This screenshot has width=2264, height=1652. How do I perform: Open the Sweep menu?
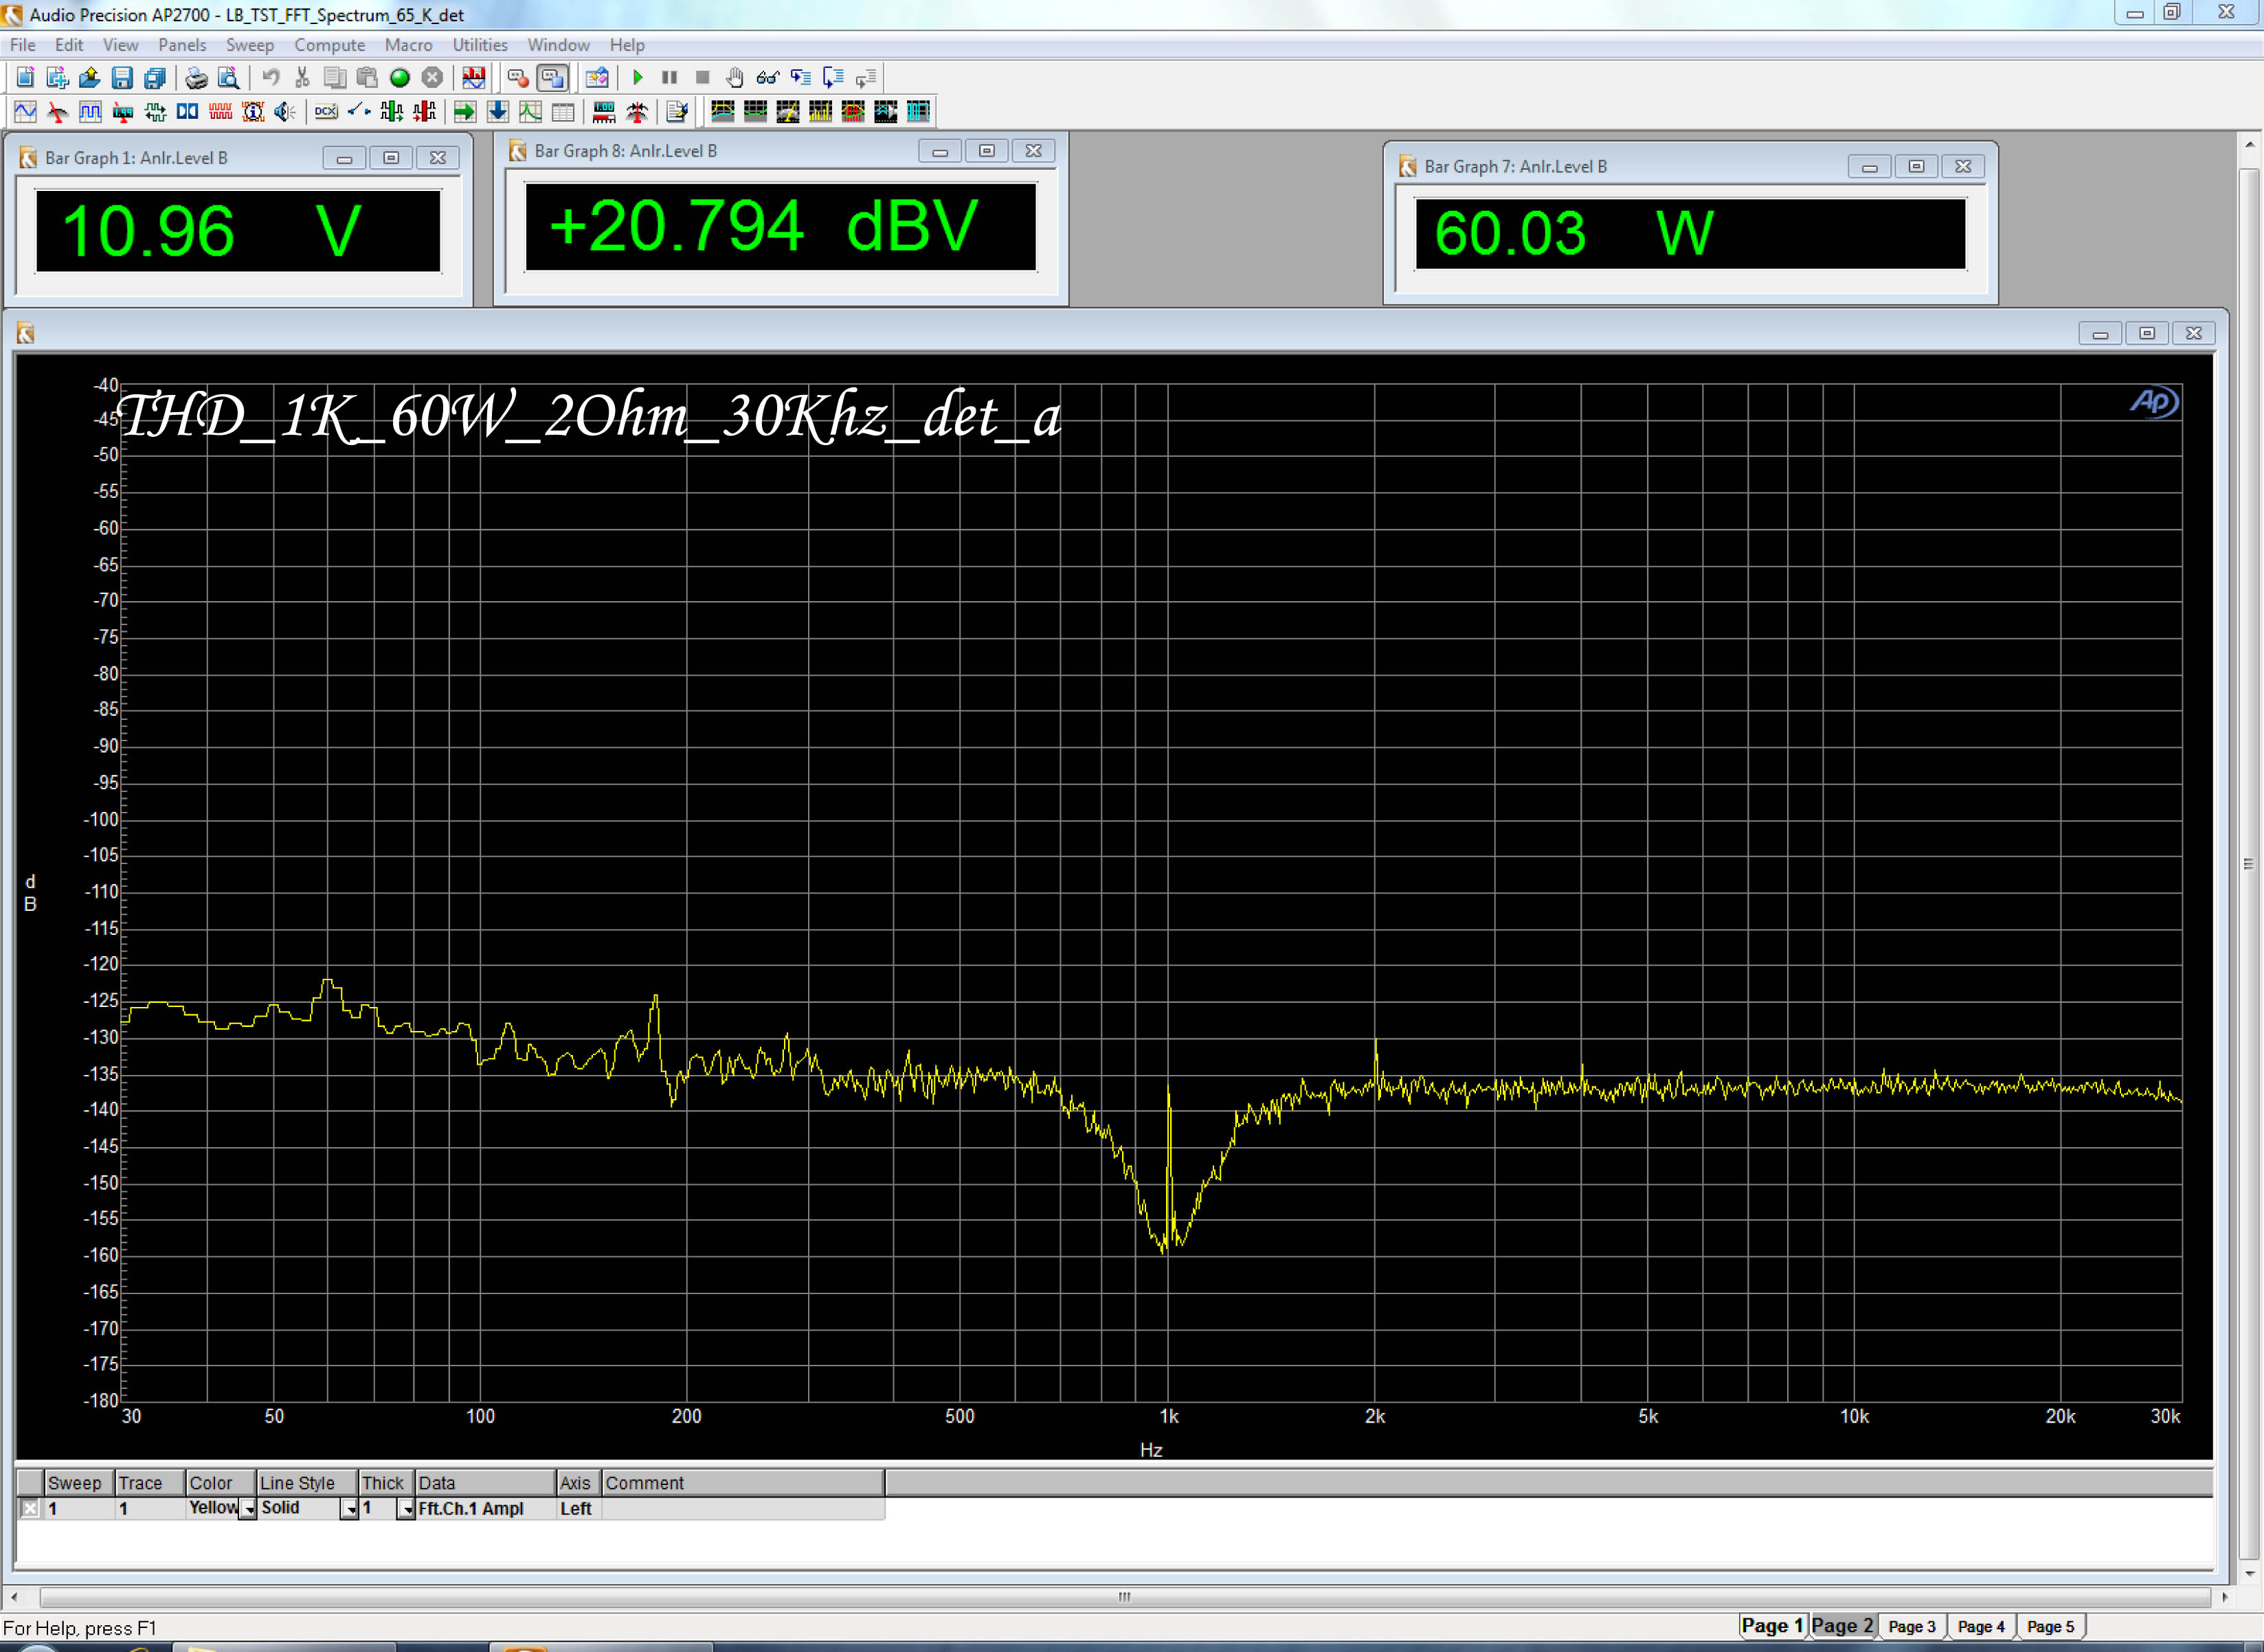click(x=249, y=45)
